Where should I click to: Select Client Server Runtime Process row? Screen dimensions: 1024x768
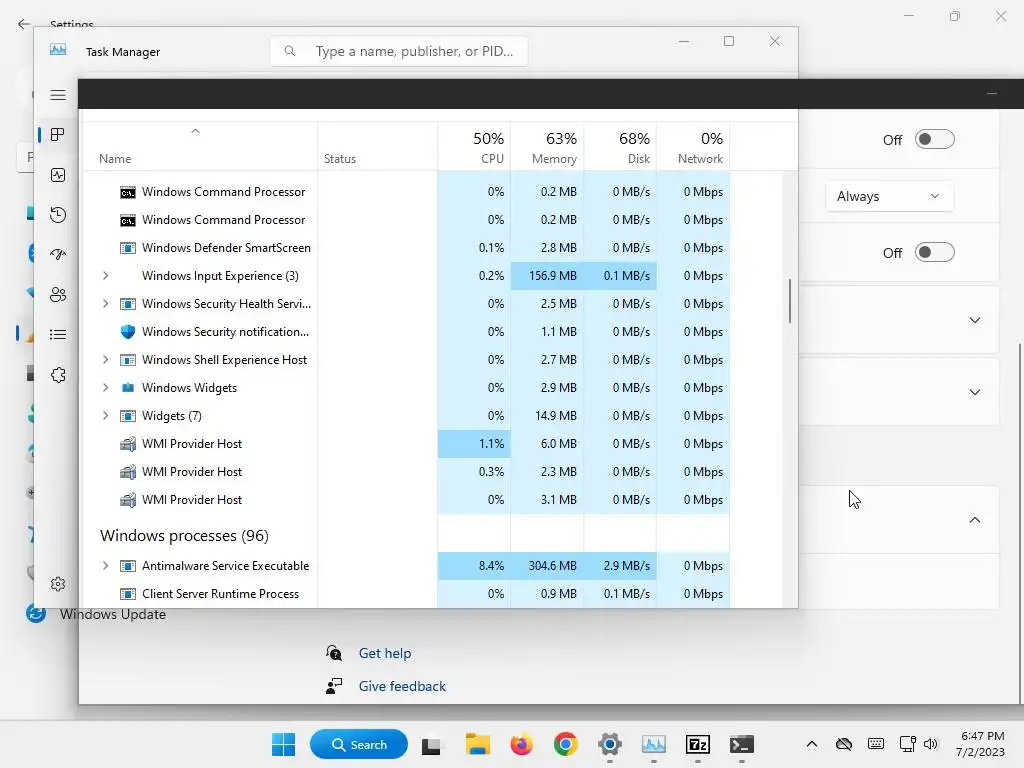[x=406, y=594]
